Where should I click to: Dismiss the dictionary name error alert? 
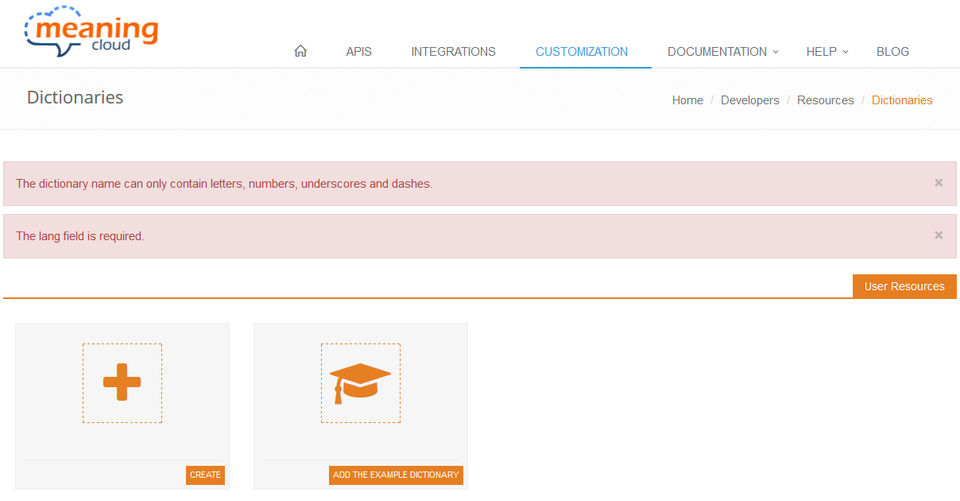(x=938, y=183)
